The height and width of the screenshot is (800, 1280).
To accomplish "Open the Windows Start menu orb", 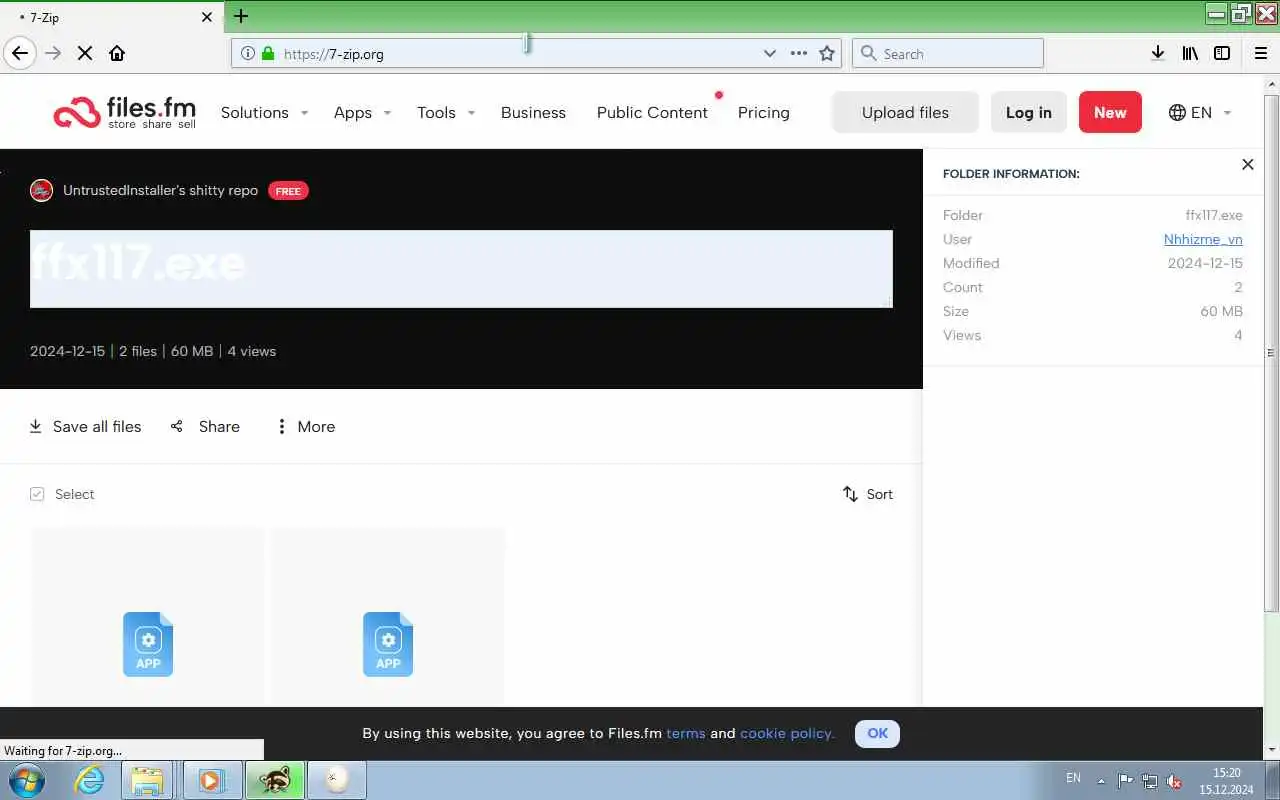I will point(27,780).
